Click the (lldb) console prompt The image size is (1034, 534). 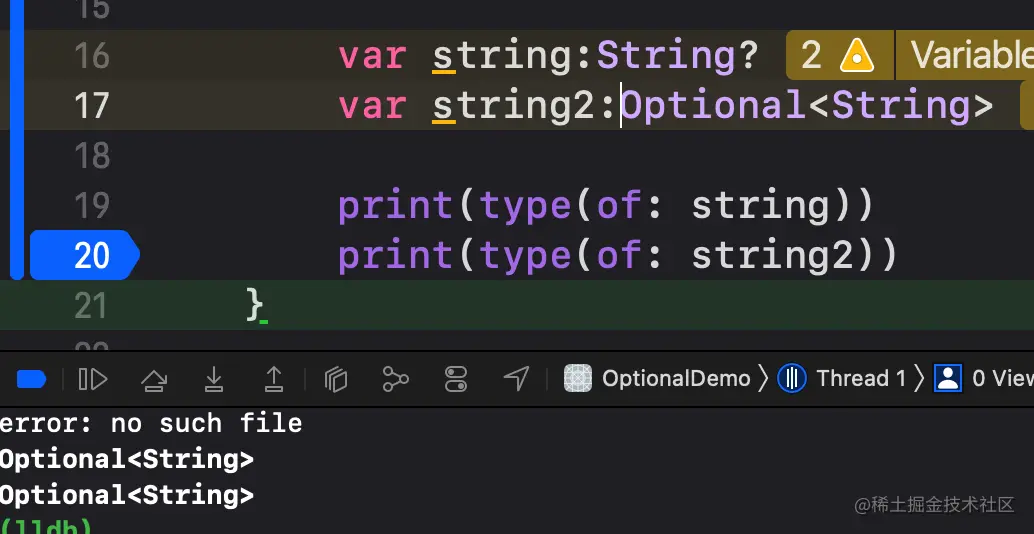[x=45, y=527]
